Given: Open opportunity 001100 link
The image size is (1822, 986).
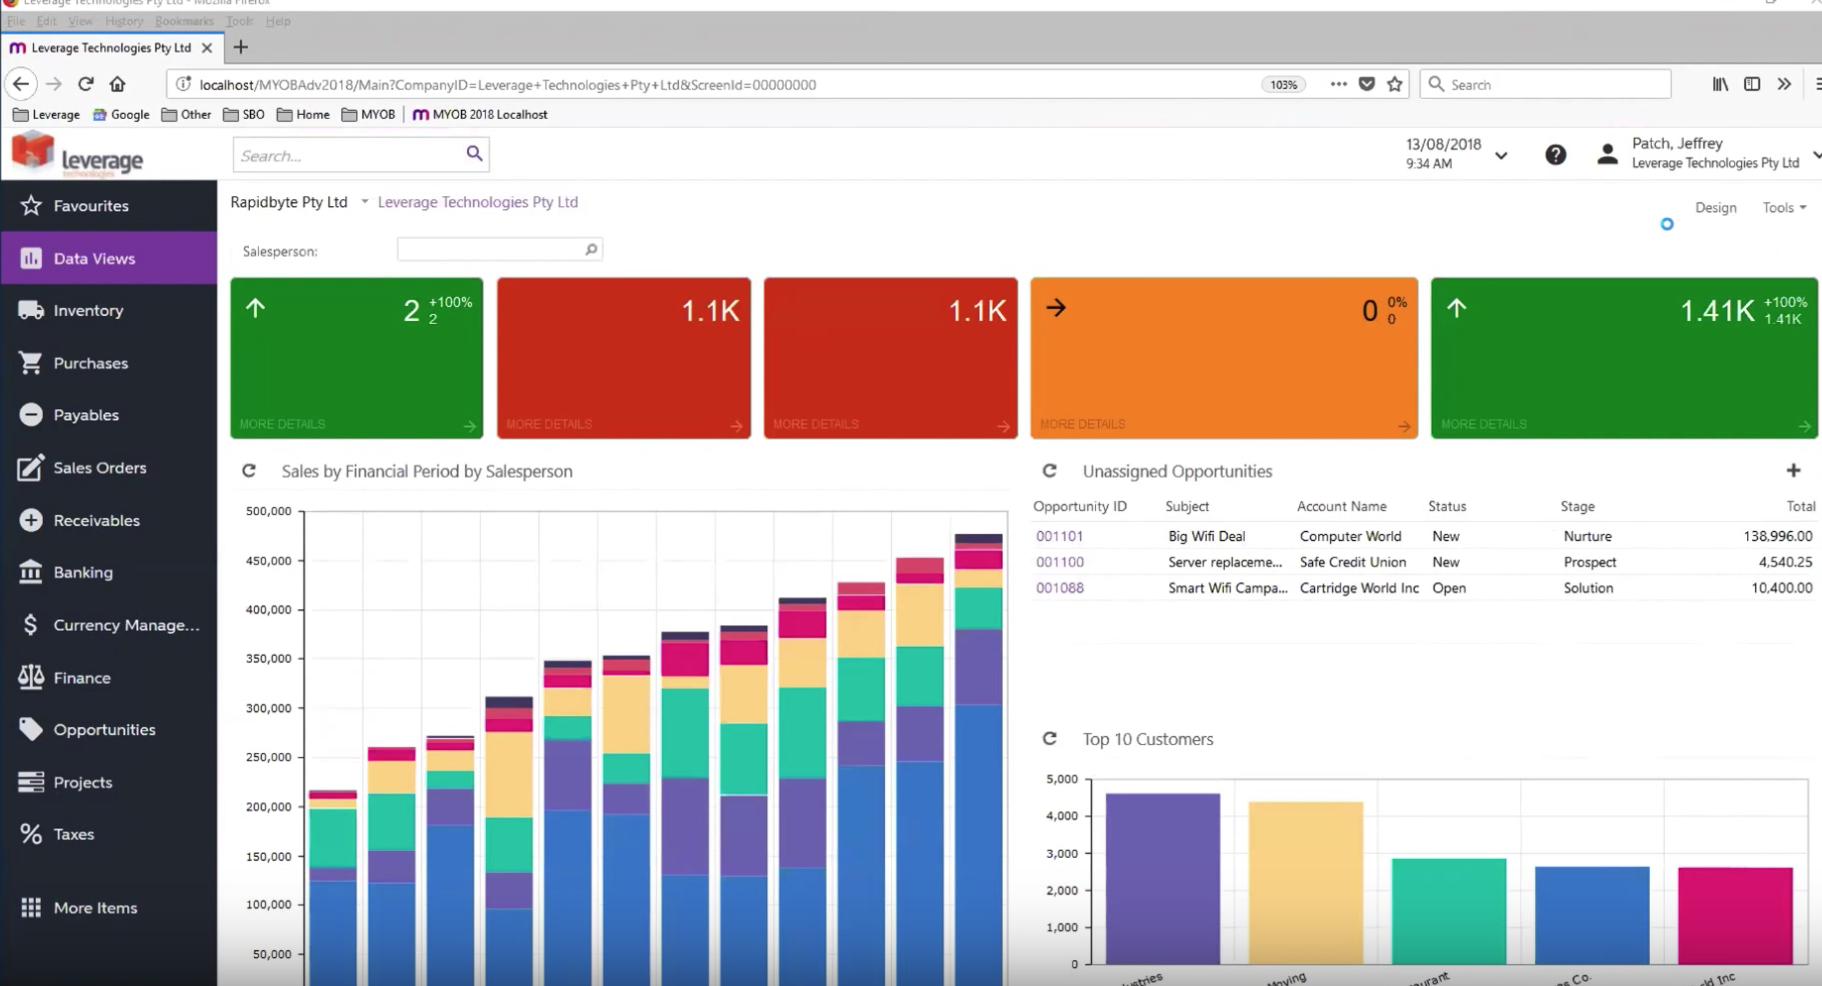Looking at the screenshot, I should [1059, 562].
